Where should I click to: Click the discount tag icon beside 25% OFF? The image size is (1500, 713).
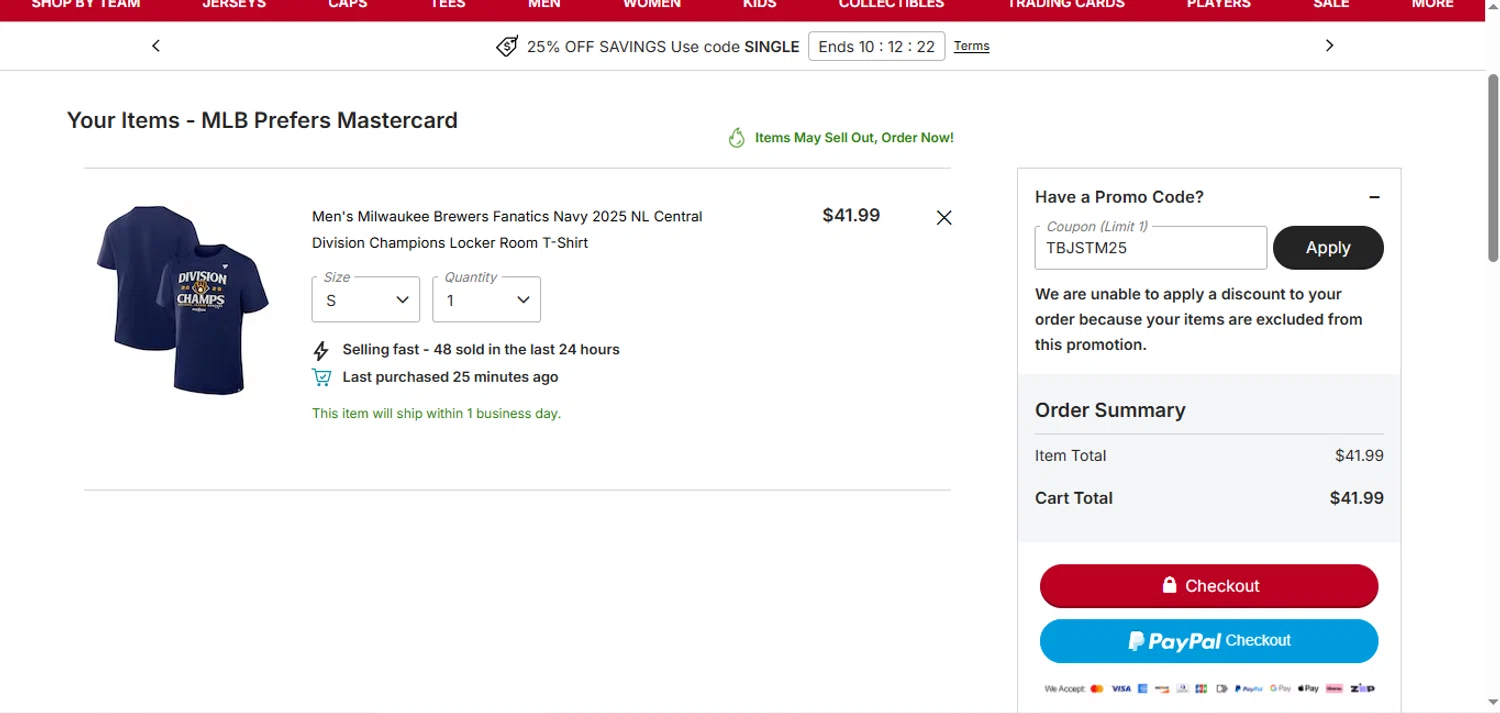coord(507,46)
